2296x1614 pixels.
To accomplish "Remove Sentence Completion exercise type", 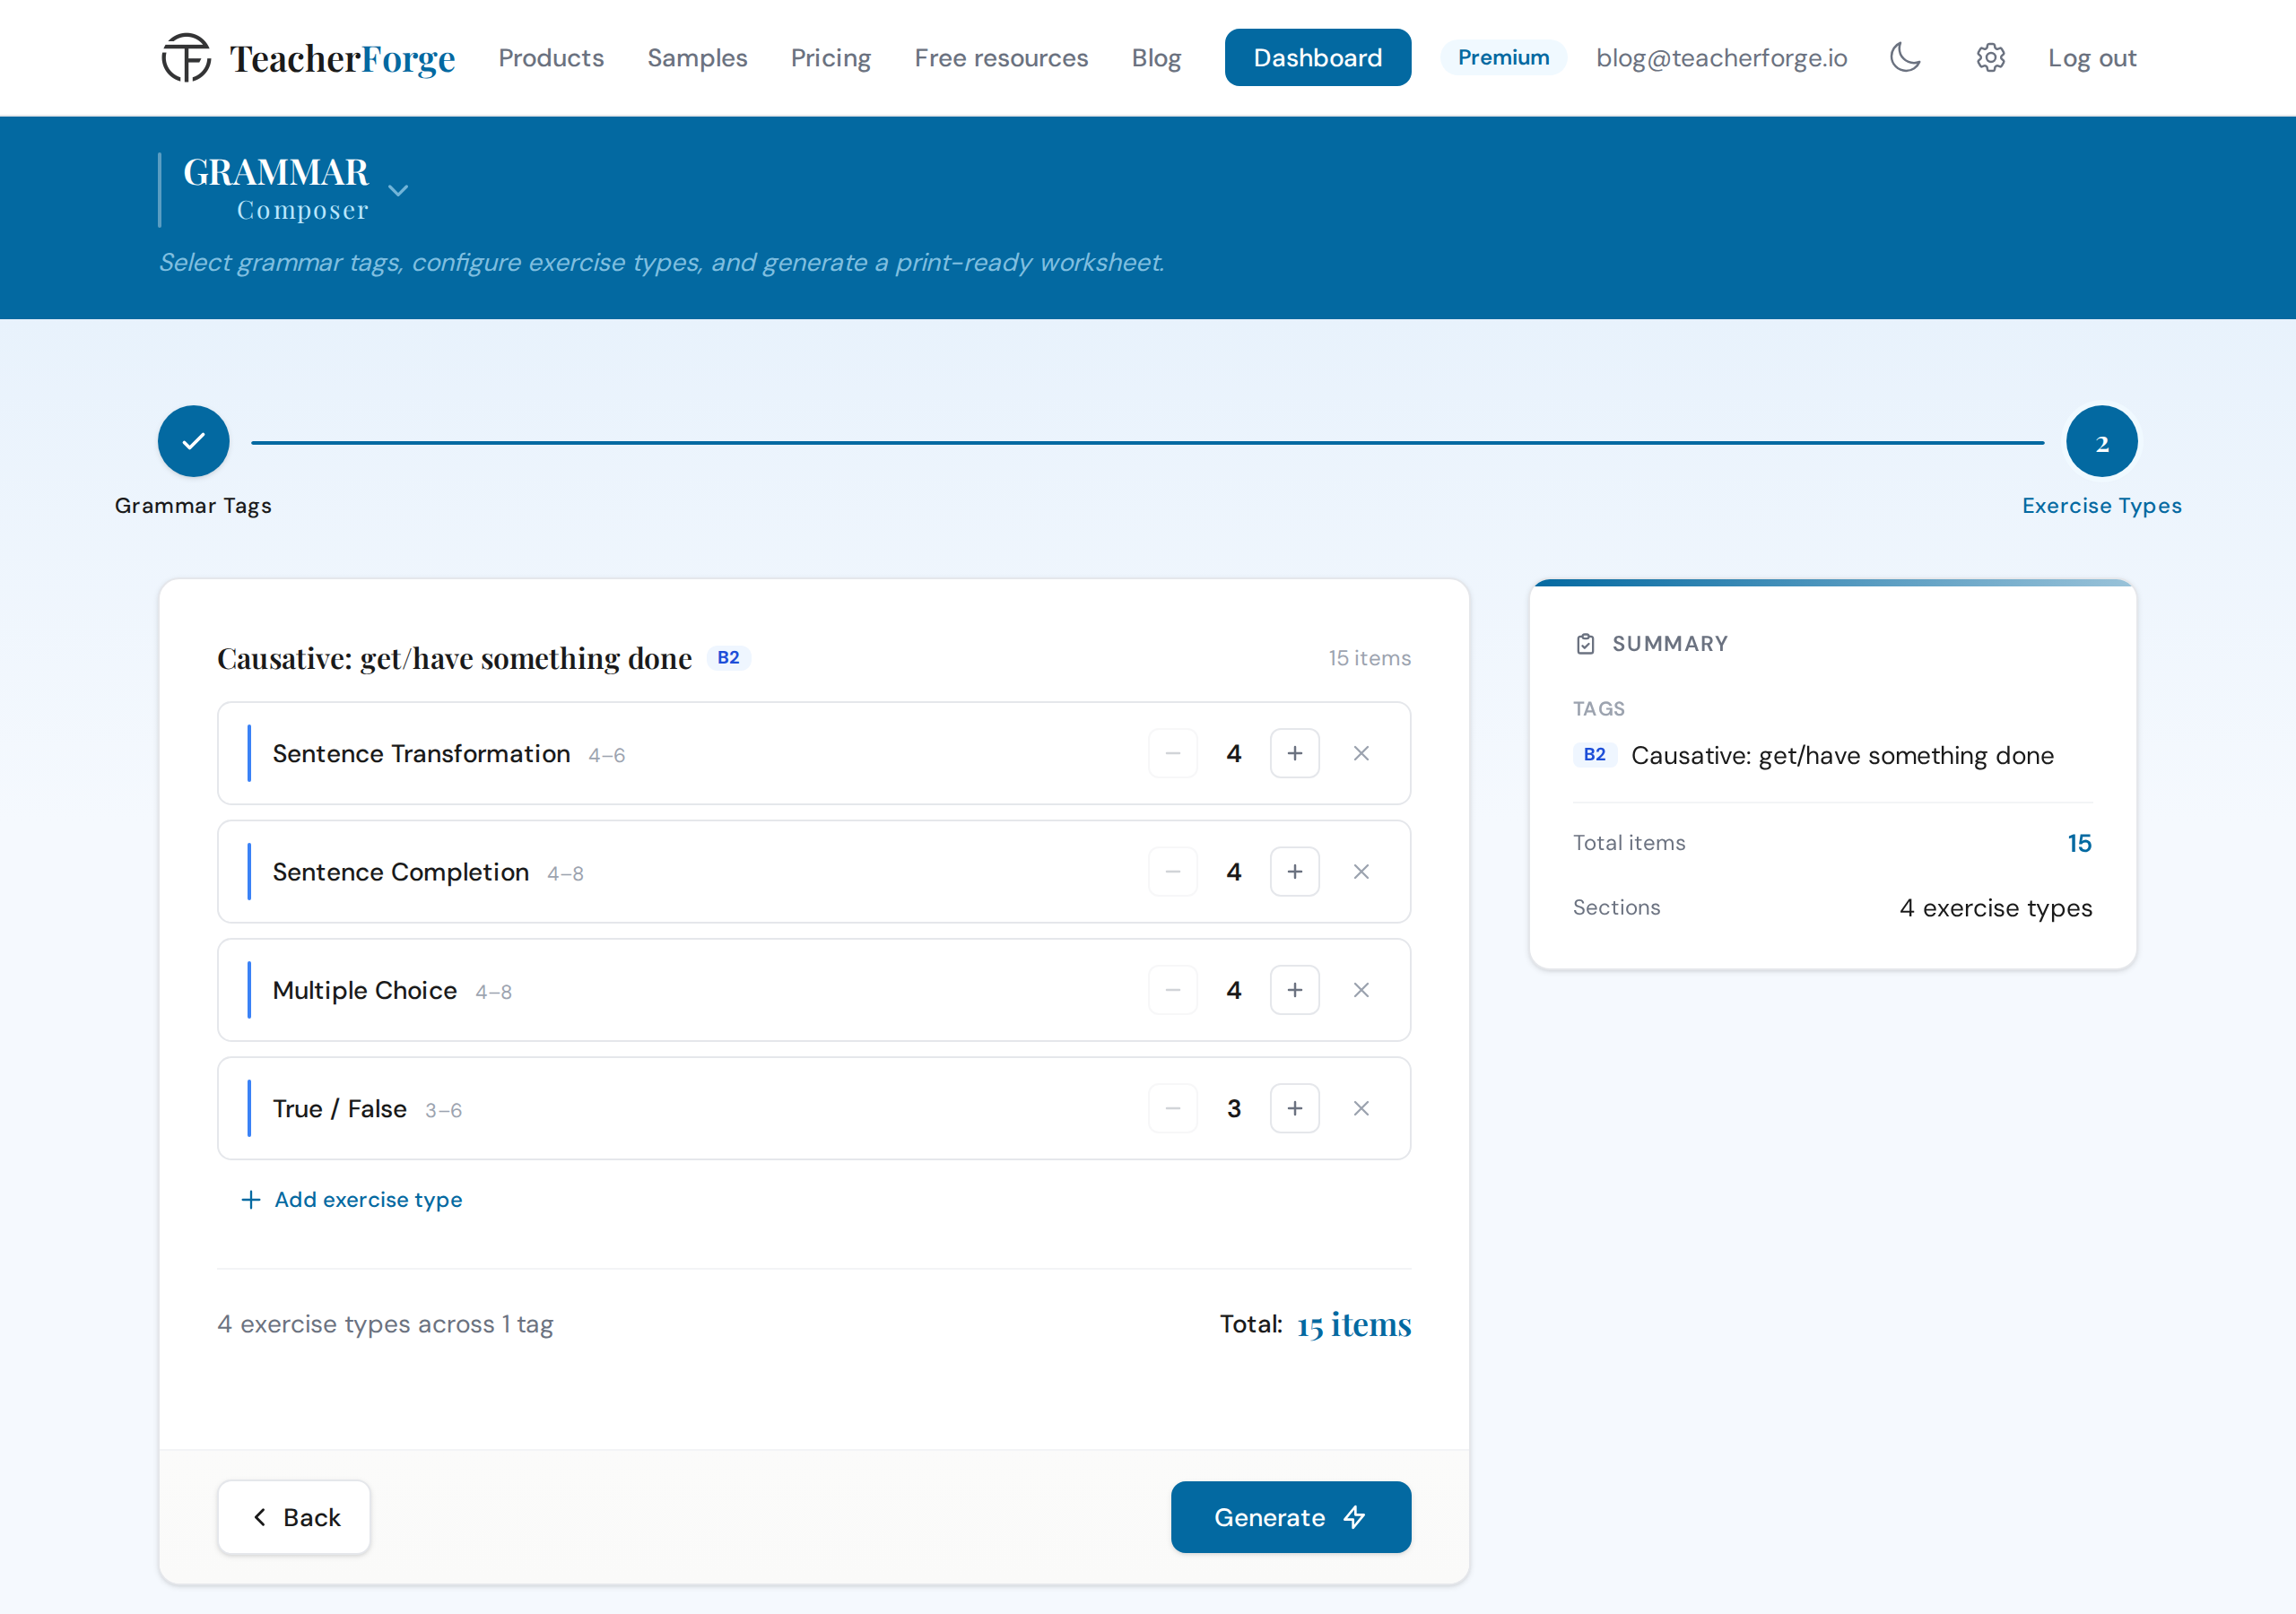I will (x=1361, y=872).
